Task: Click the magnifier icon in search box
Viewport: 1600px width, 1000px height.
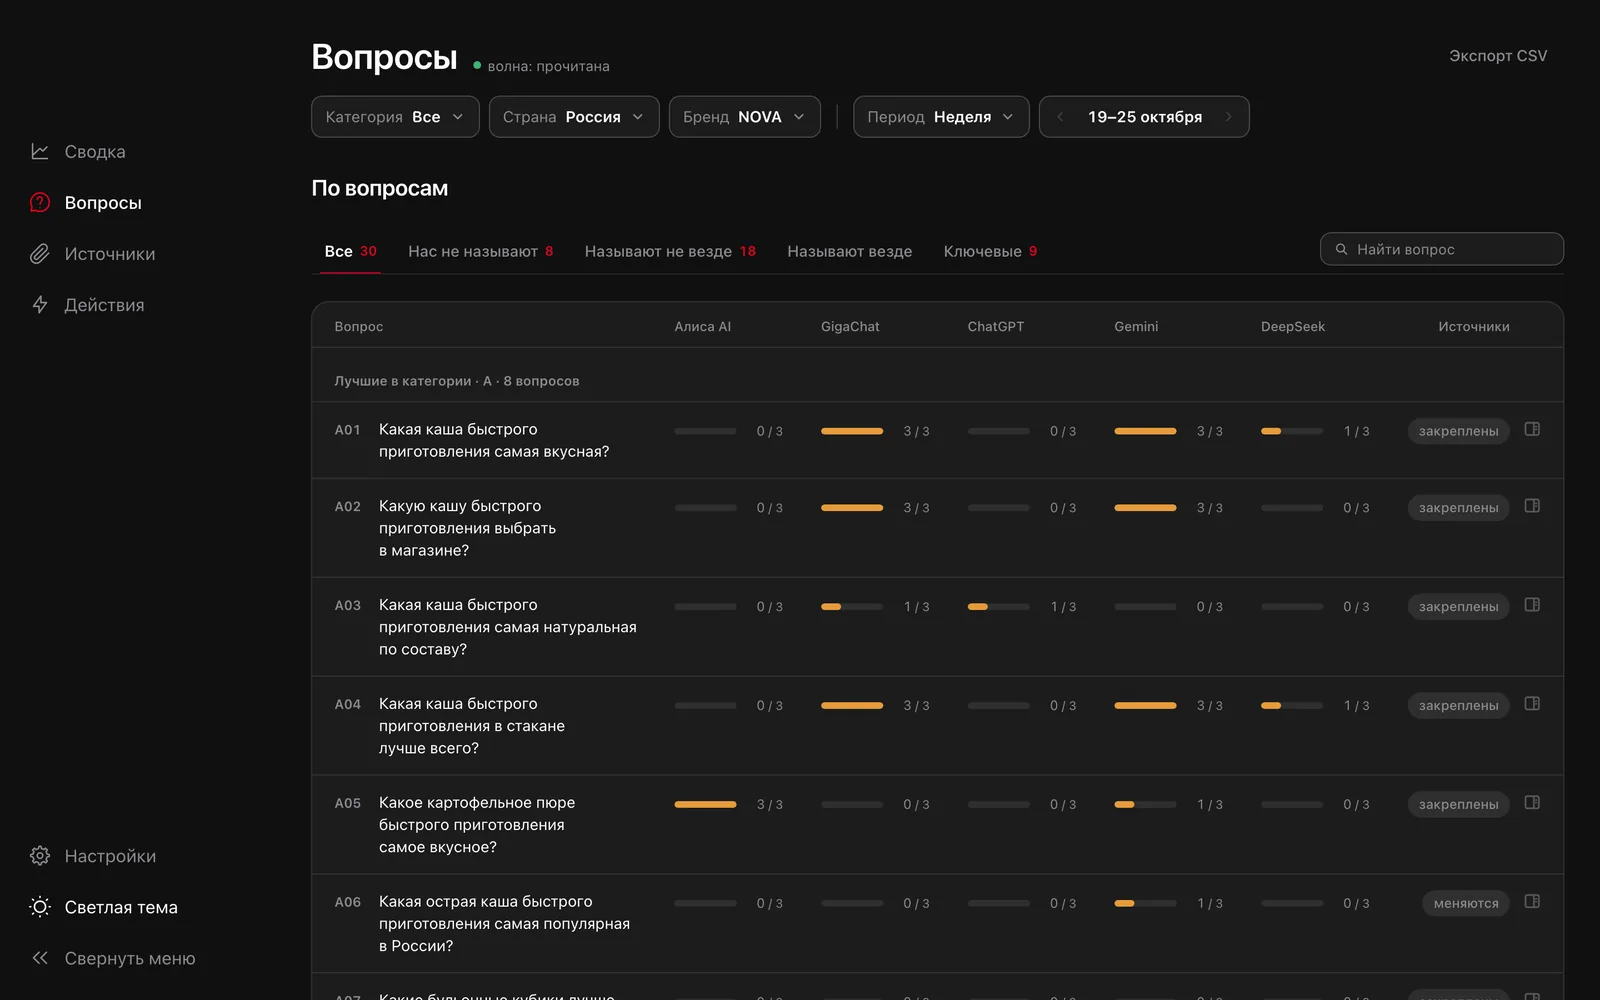Action: [1341, 249]
